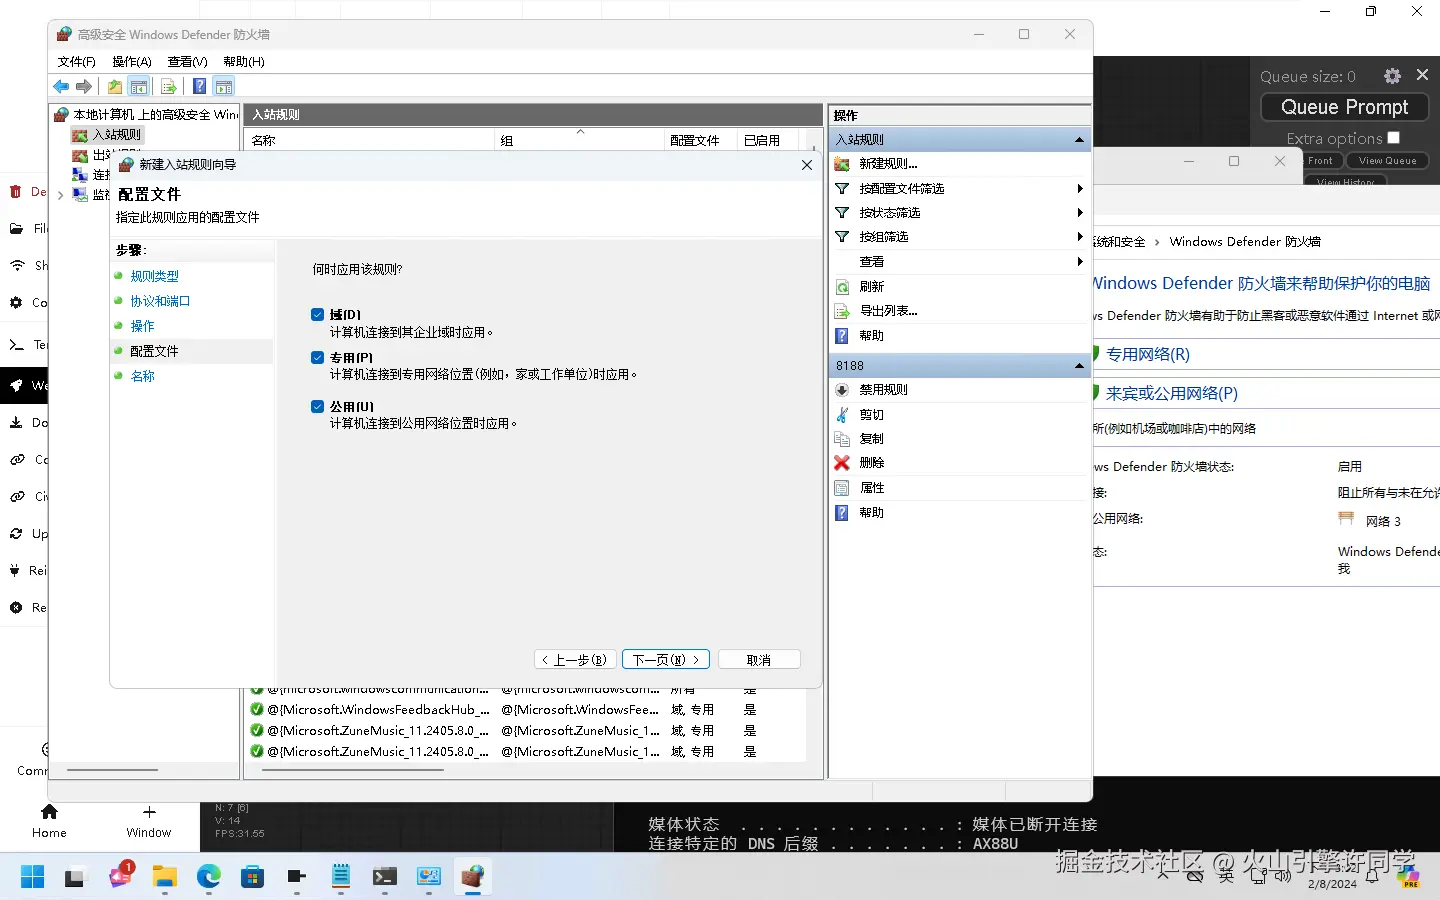Click 复制 copy icon in actions pane
This screenshot has width=1440, height=900.
(x=842, y=439)
